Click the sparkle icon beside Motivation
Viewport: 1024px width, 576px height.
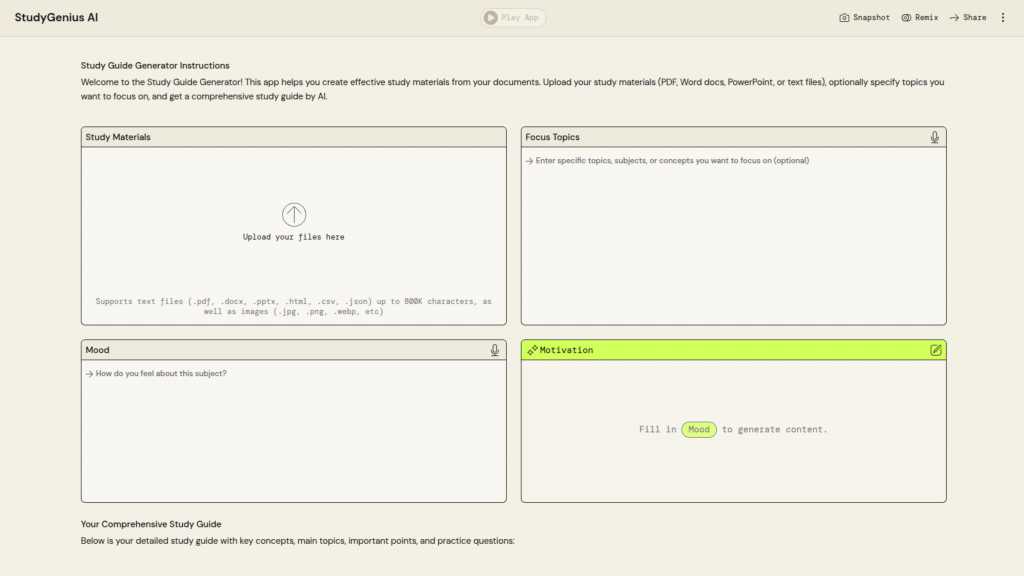[532, 350]
